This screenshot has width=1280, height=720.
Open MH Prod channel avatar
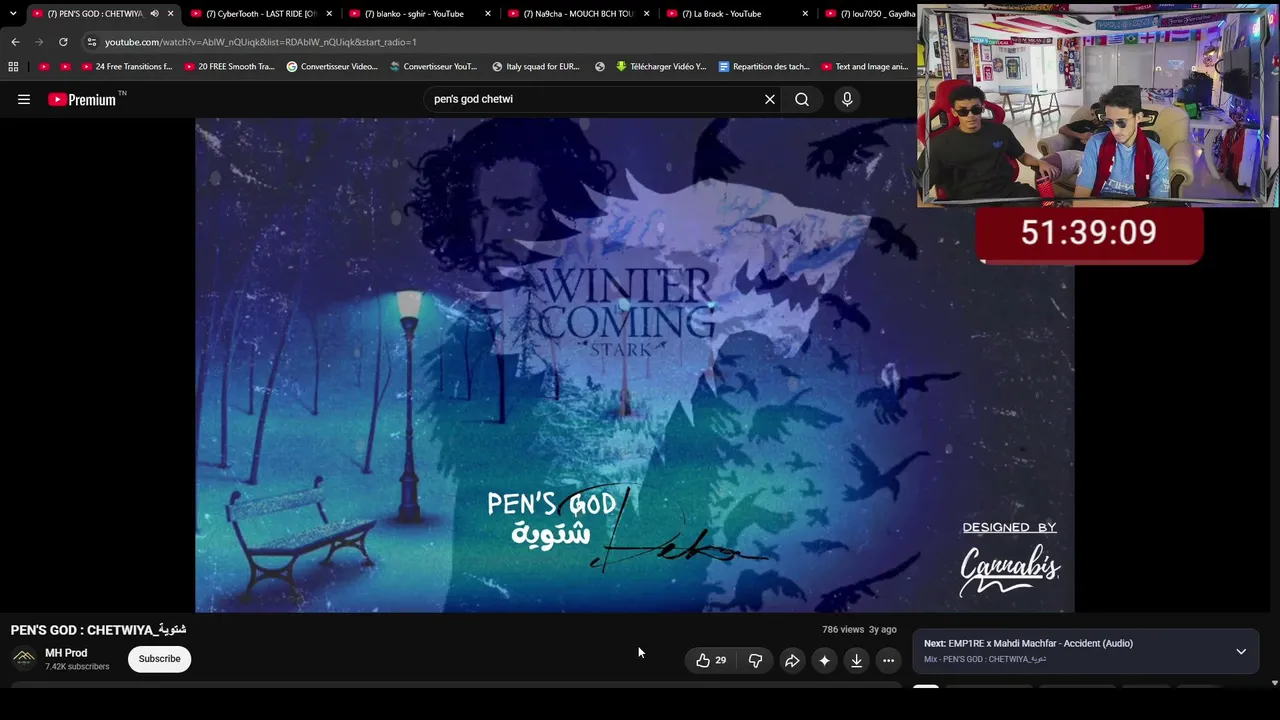point(24,659)
